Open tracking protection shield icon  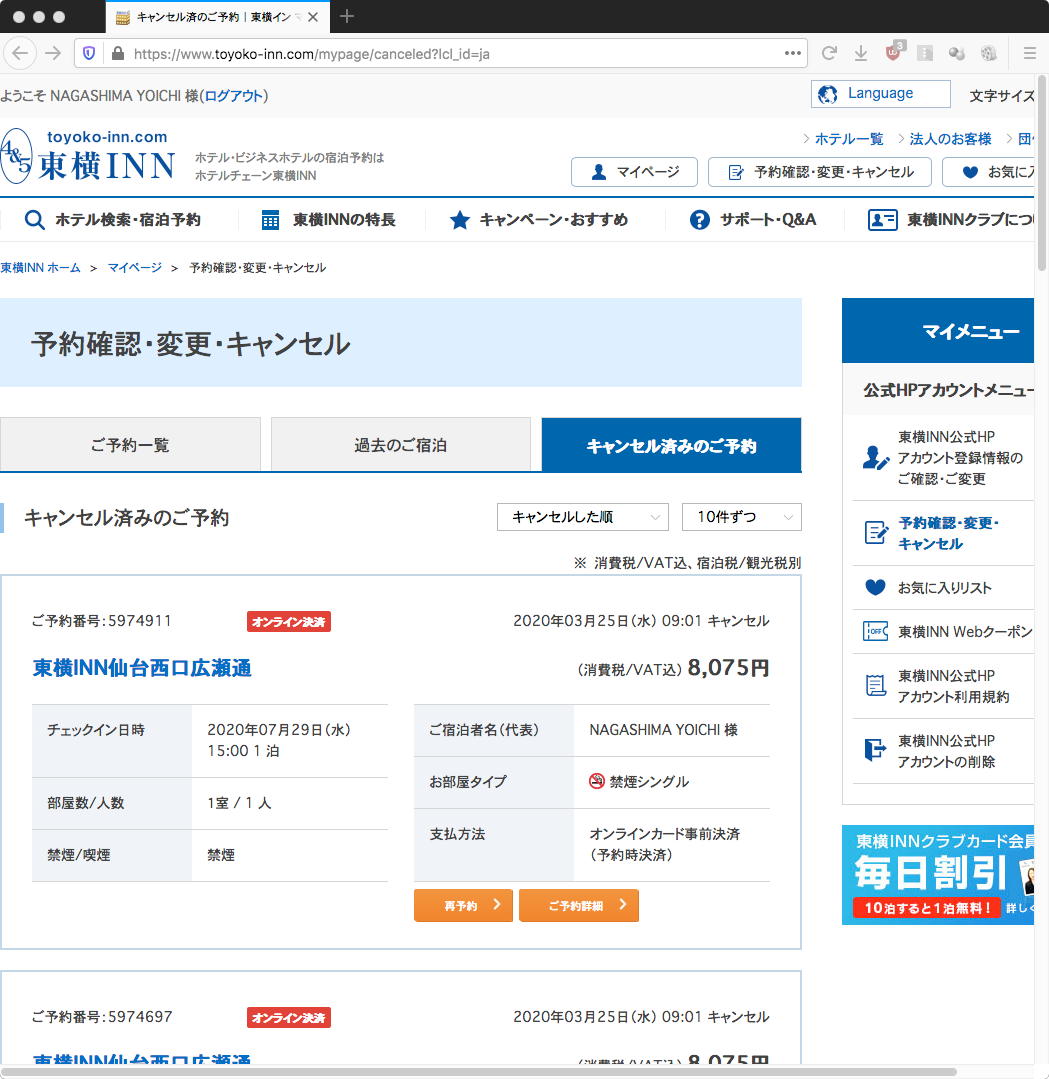pyautogui.click(x=89, y=53)
